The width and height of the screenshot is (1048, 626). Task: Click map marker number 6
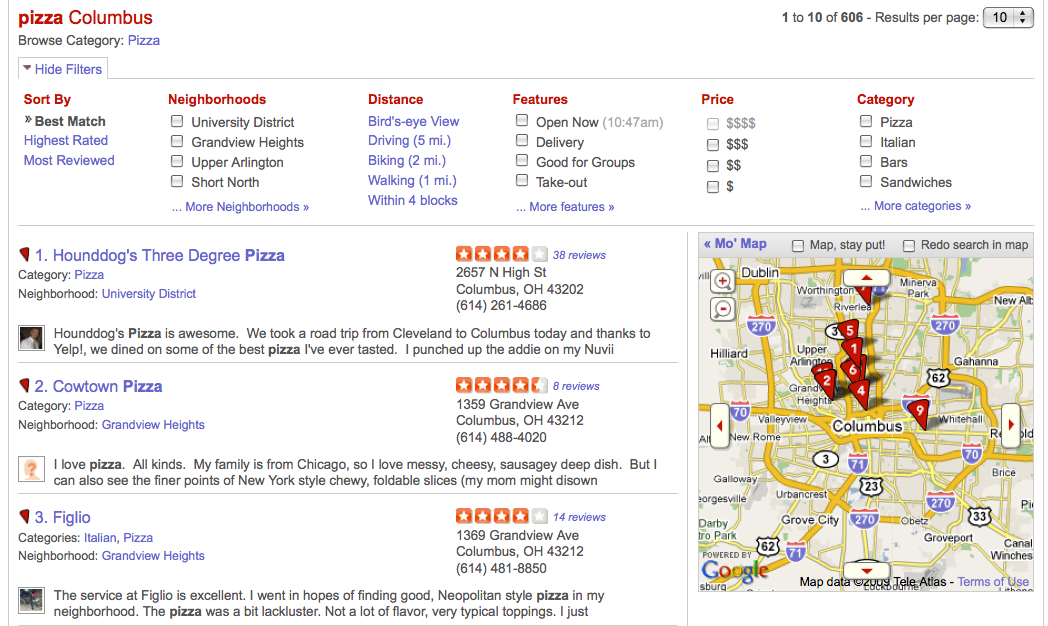point(853,369)
